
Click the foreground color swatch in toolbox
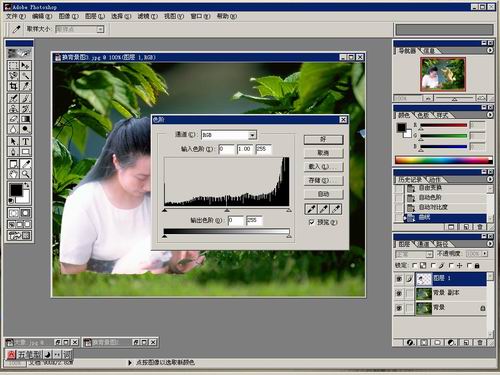coord(16,190)
